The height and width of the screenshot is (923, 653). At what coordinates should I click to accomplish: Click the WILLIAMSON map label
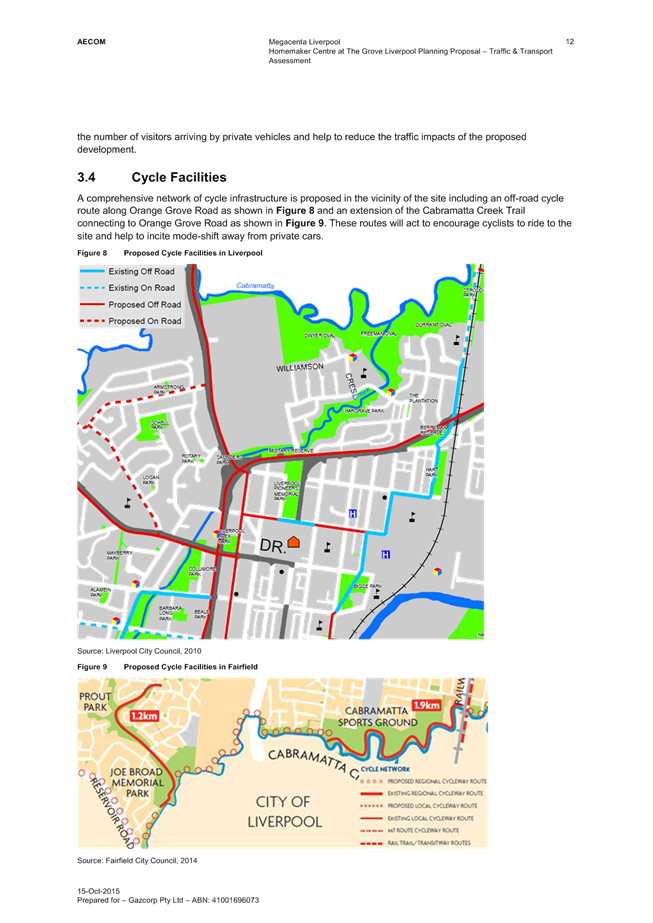click(x=300, y=367)
